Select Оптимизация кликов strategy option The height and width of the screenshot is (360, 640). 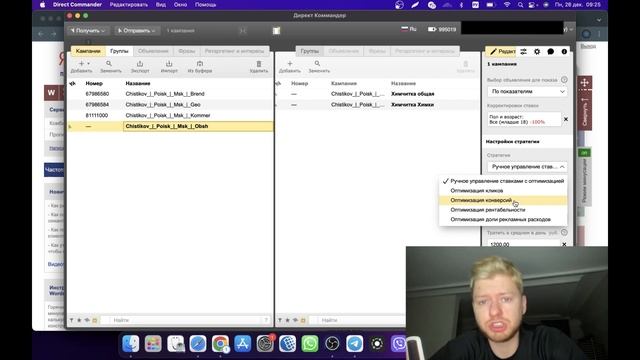pyautogui.click(x=503, y=191)
